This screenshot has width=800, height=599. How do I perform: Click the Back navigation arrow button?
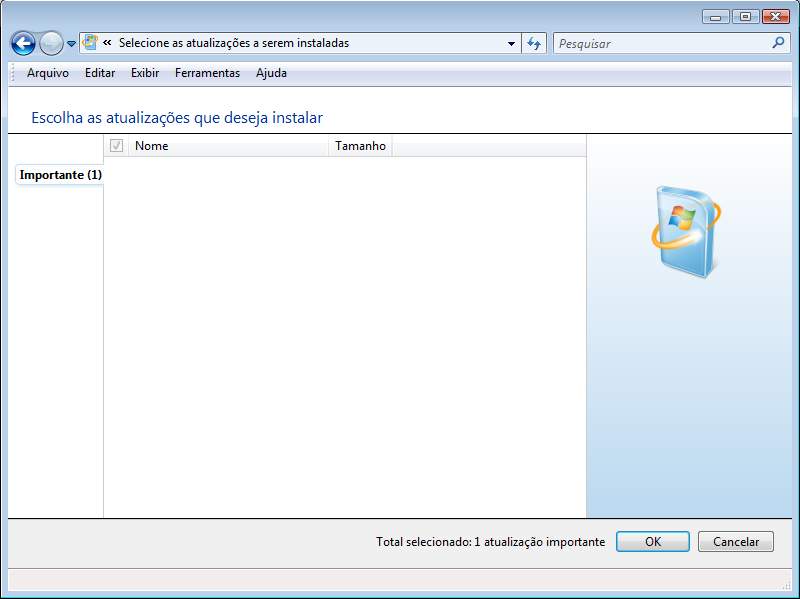coord(23,43)
